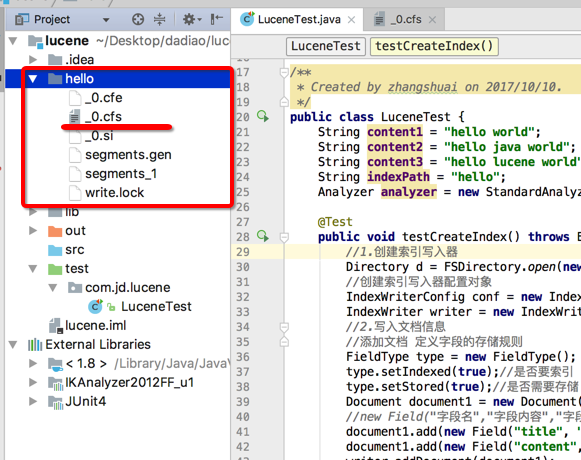The width and height of the screenshot is (581, 460).
Task: Expand the IKAnalyzer2012FF_u1 library
Action: tap(33, 382)
